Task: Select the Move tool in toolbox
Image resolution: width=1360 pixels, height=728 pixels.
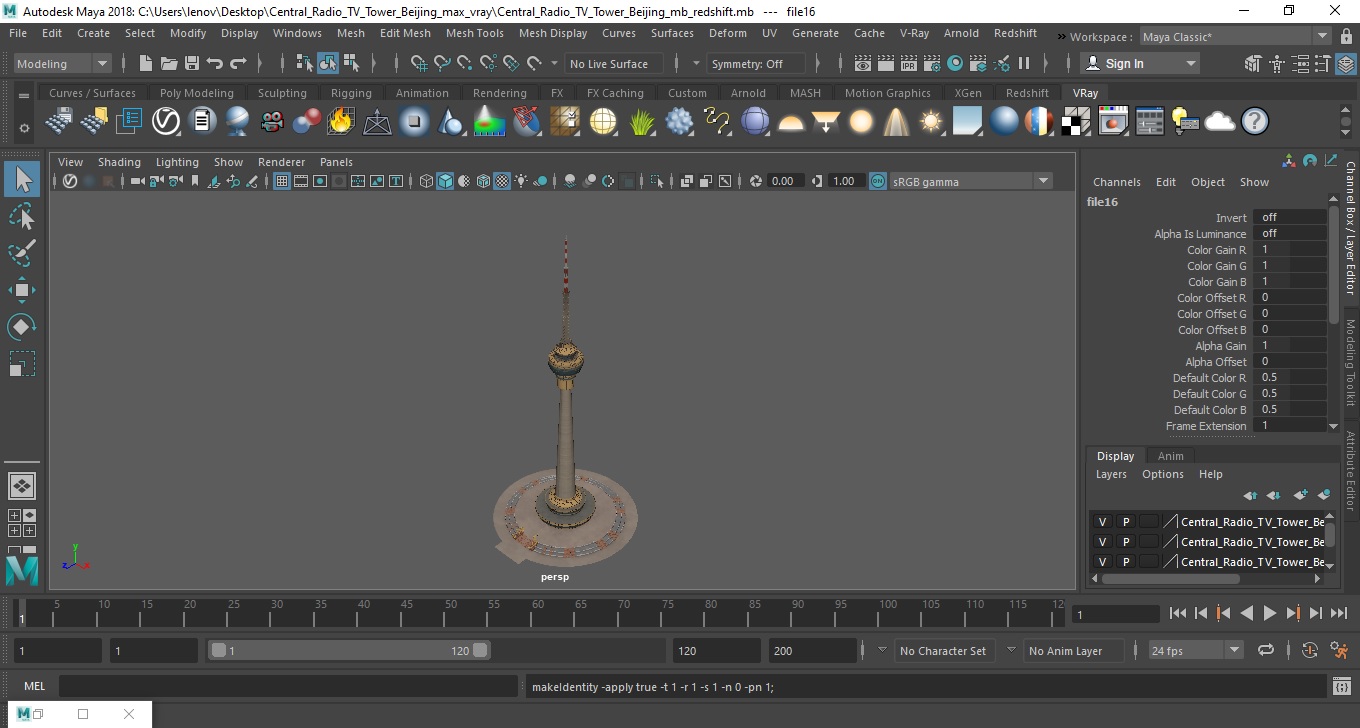Action: click(x=22, y=290)
